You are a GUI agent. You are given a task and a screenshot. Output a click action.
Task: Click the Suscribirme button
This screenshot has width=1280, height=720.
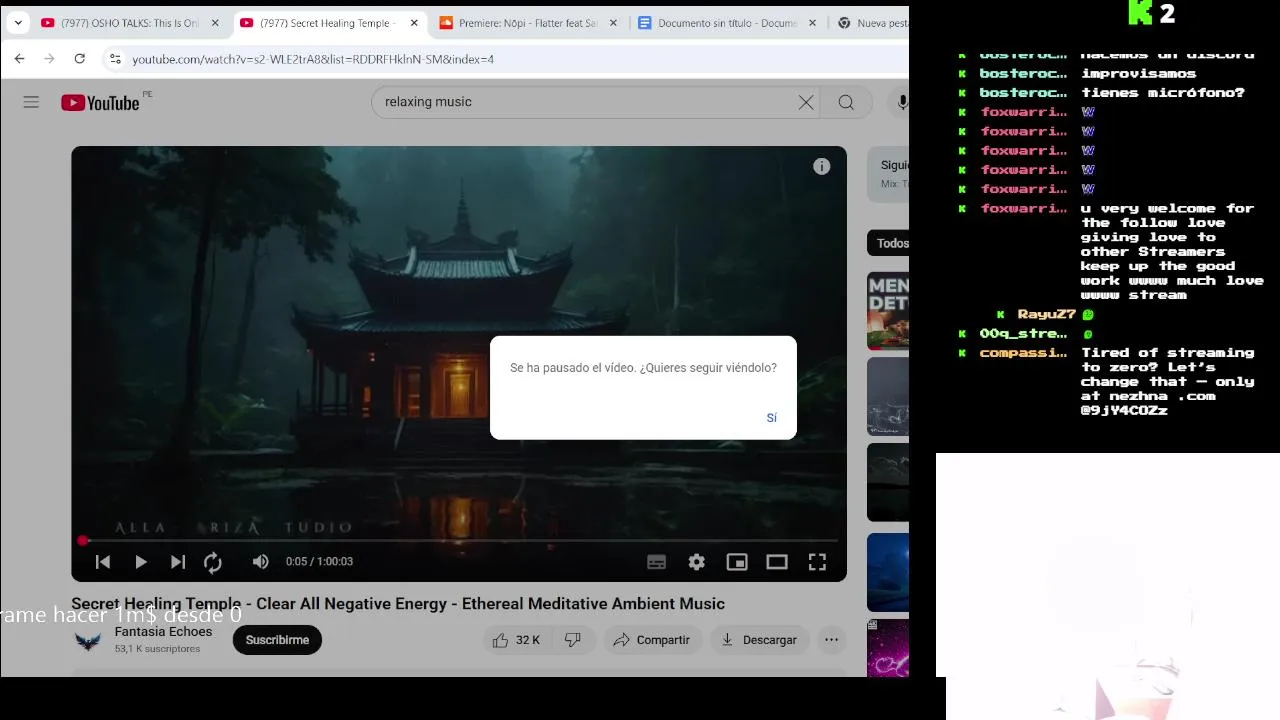tap(277, 640)
